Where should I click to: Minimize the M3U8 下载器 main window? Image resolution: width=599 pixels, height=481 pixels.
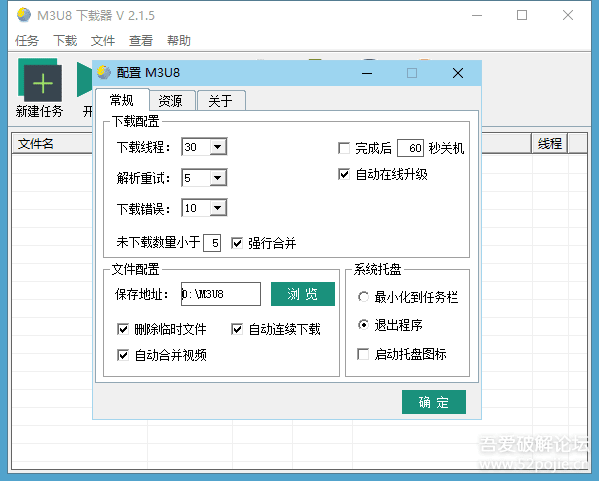[x=477, y=15]
